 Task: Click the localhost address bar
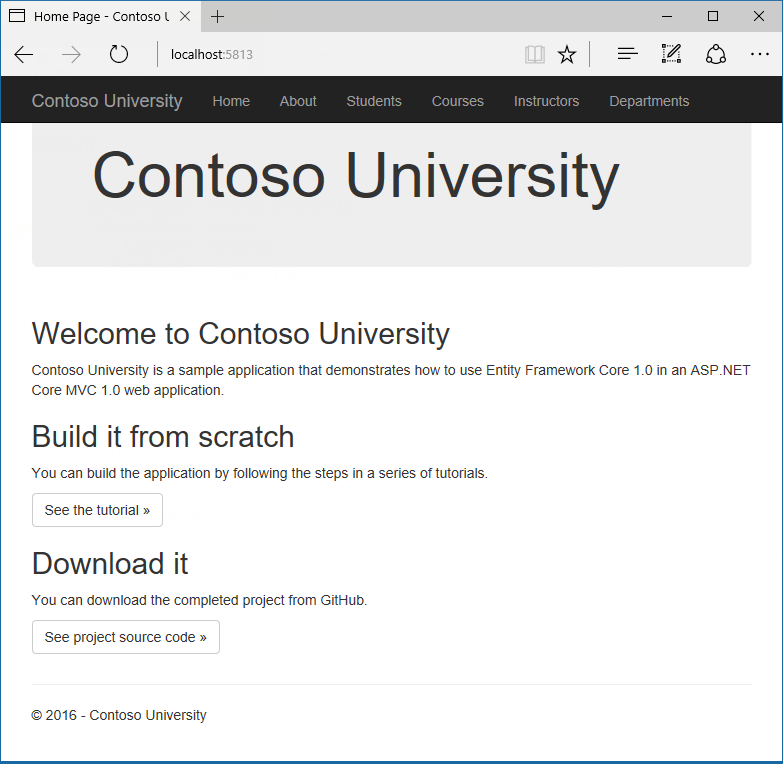340,54
